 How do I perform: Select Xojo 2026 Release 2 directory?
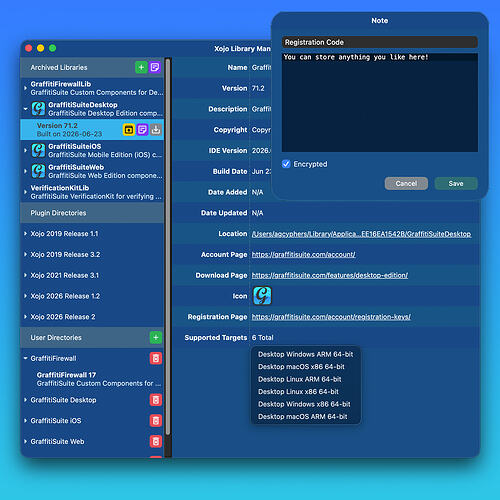click(x=92, y=317)
